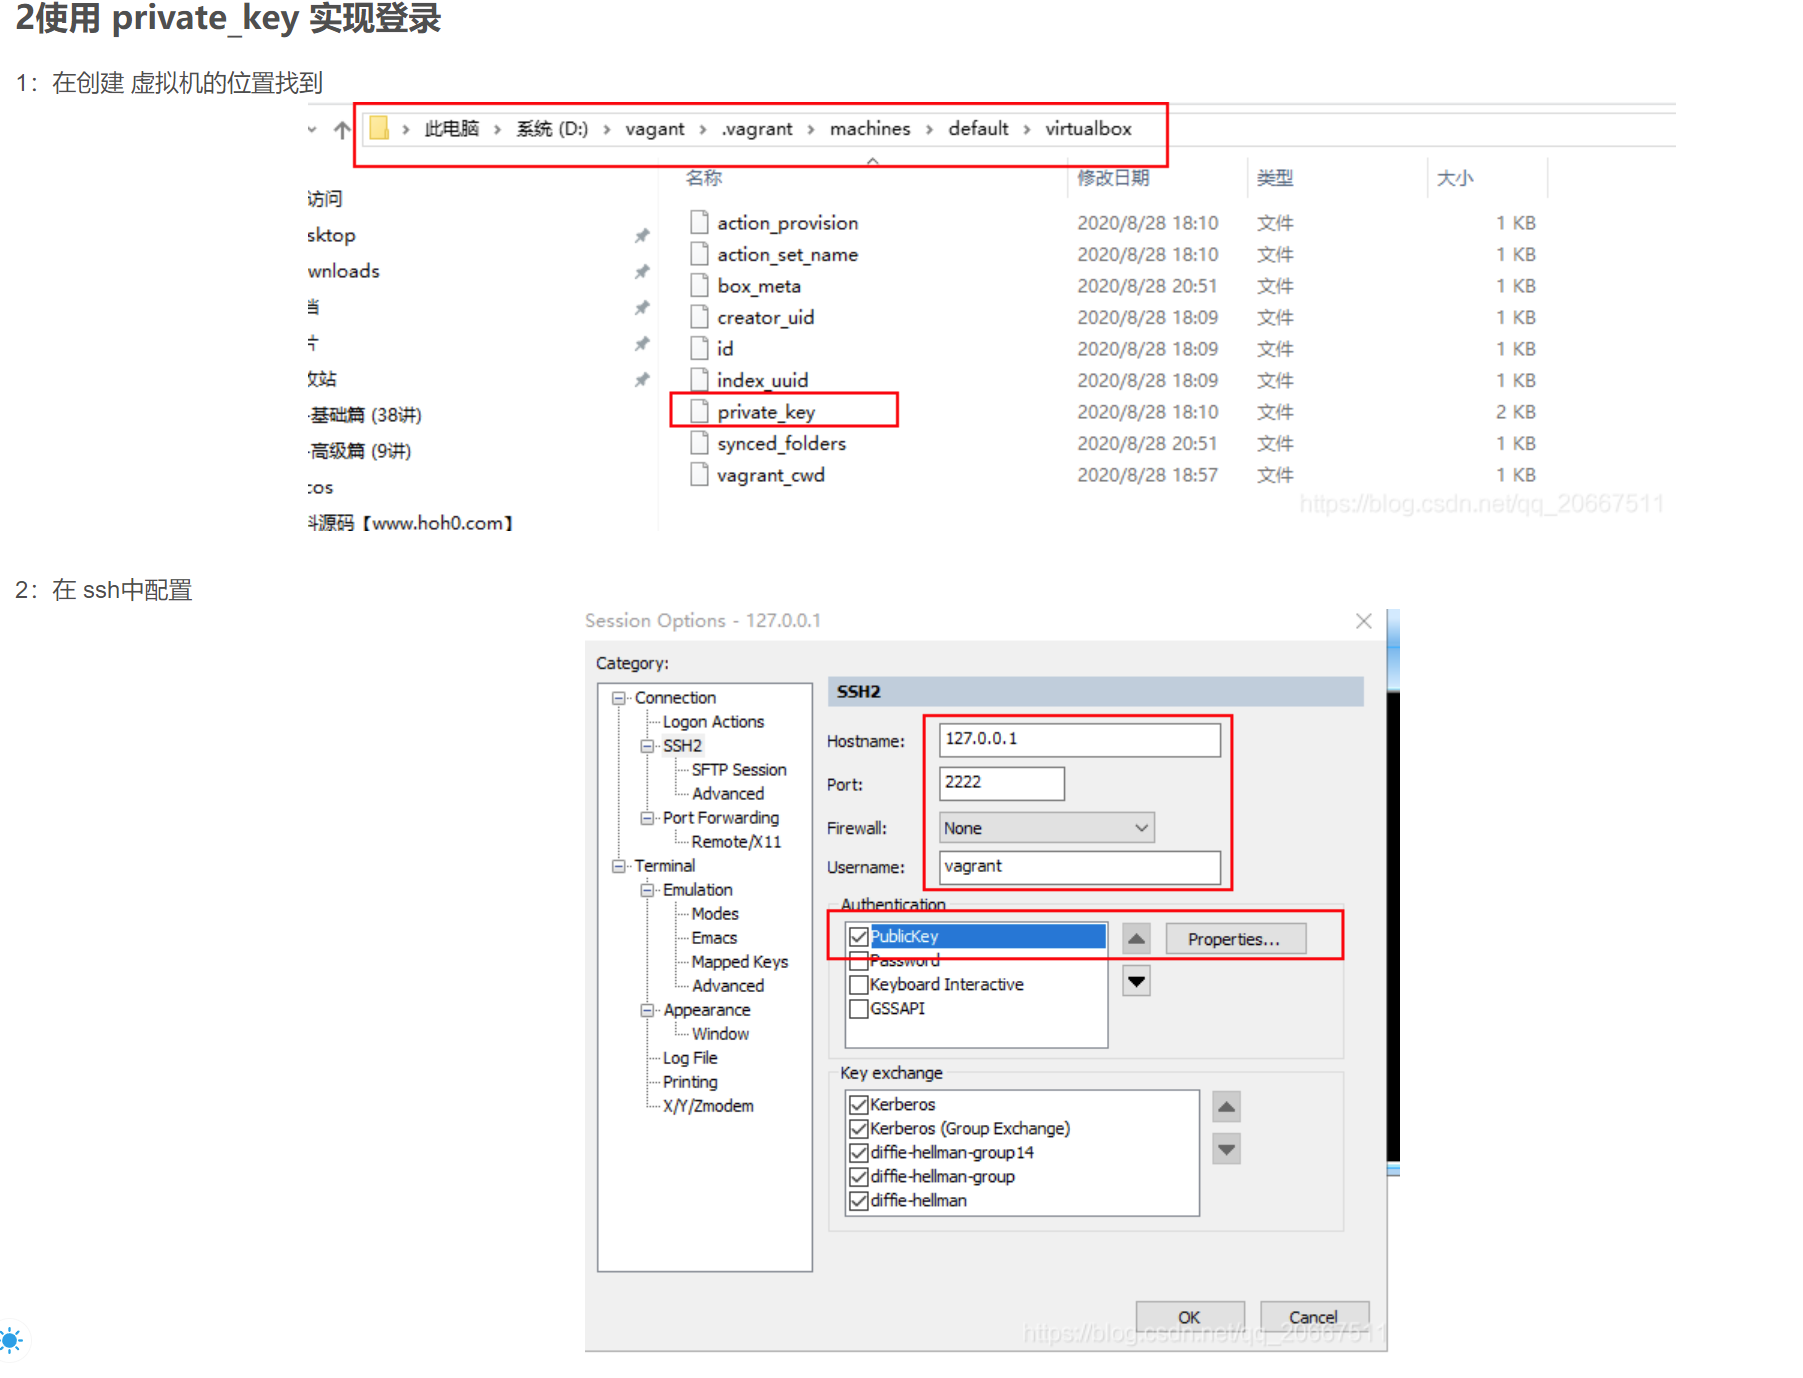Move key exchange method down
The width and height of the screenshot is (1803, 1378).
[x=1227, y=1149]
